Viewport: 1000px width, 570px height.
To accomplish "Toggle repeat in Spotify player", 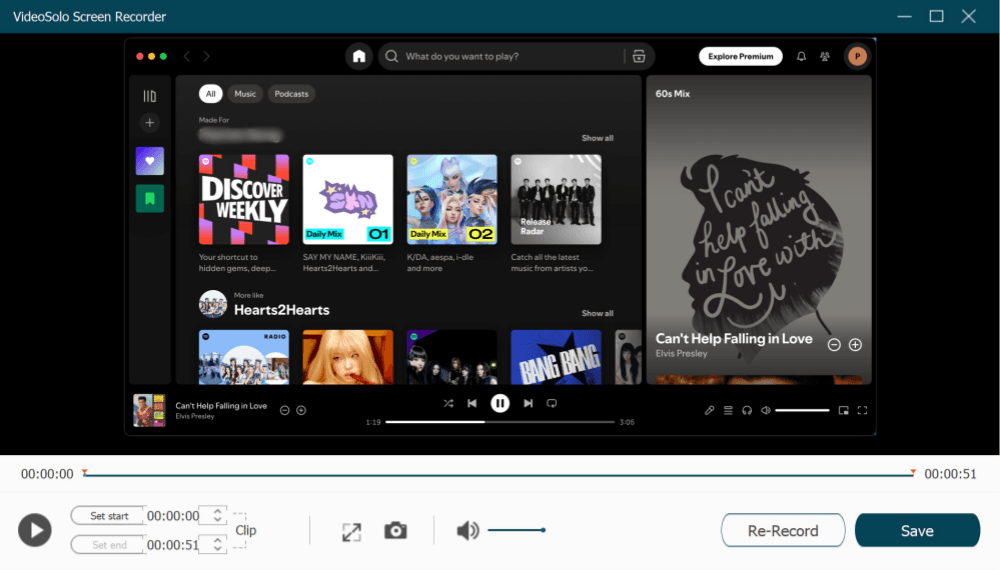I will point(552,403).
